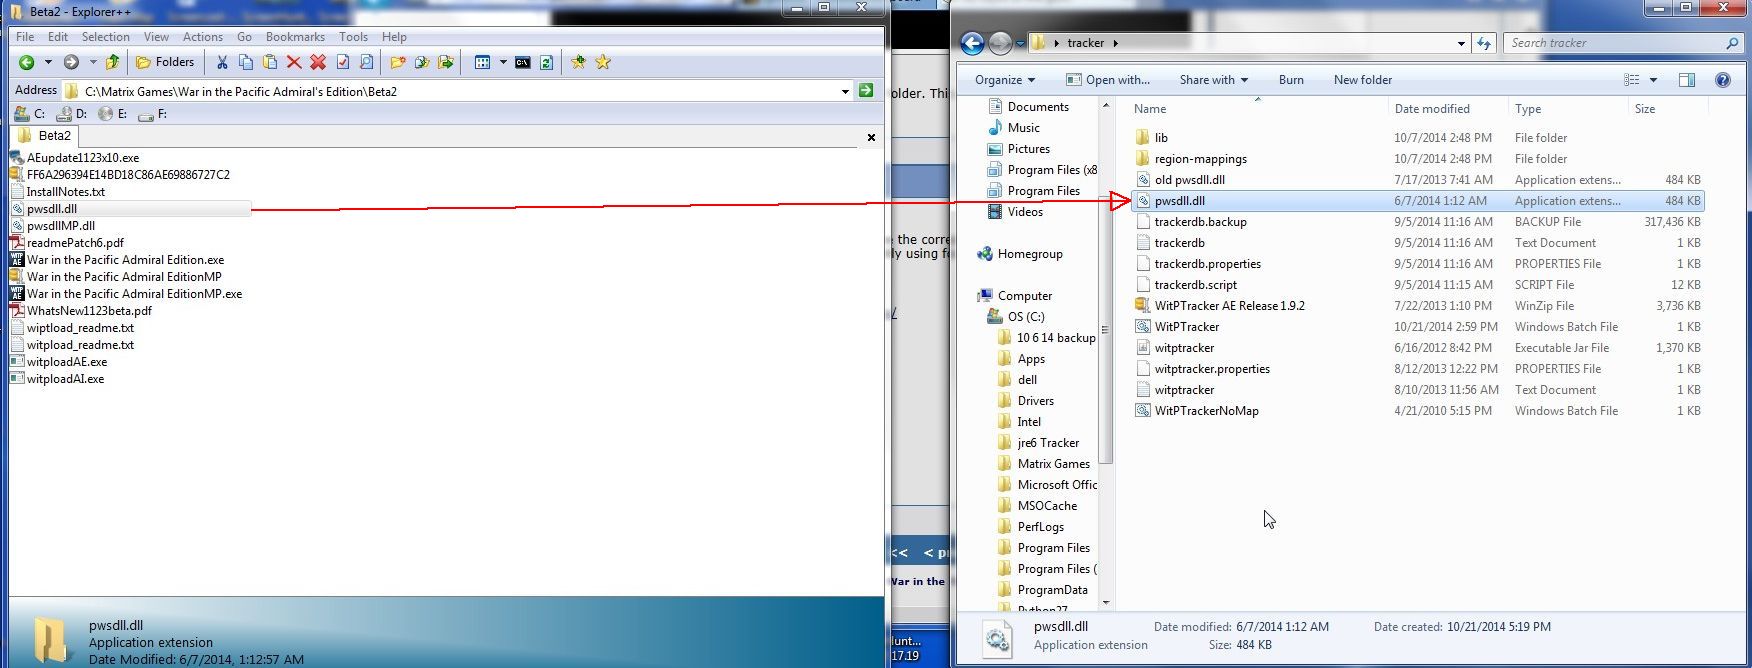Click blue Back button in tracker window
The image size is (1752, 668).
coord(972,43)
